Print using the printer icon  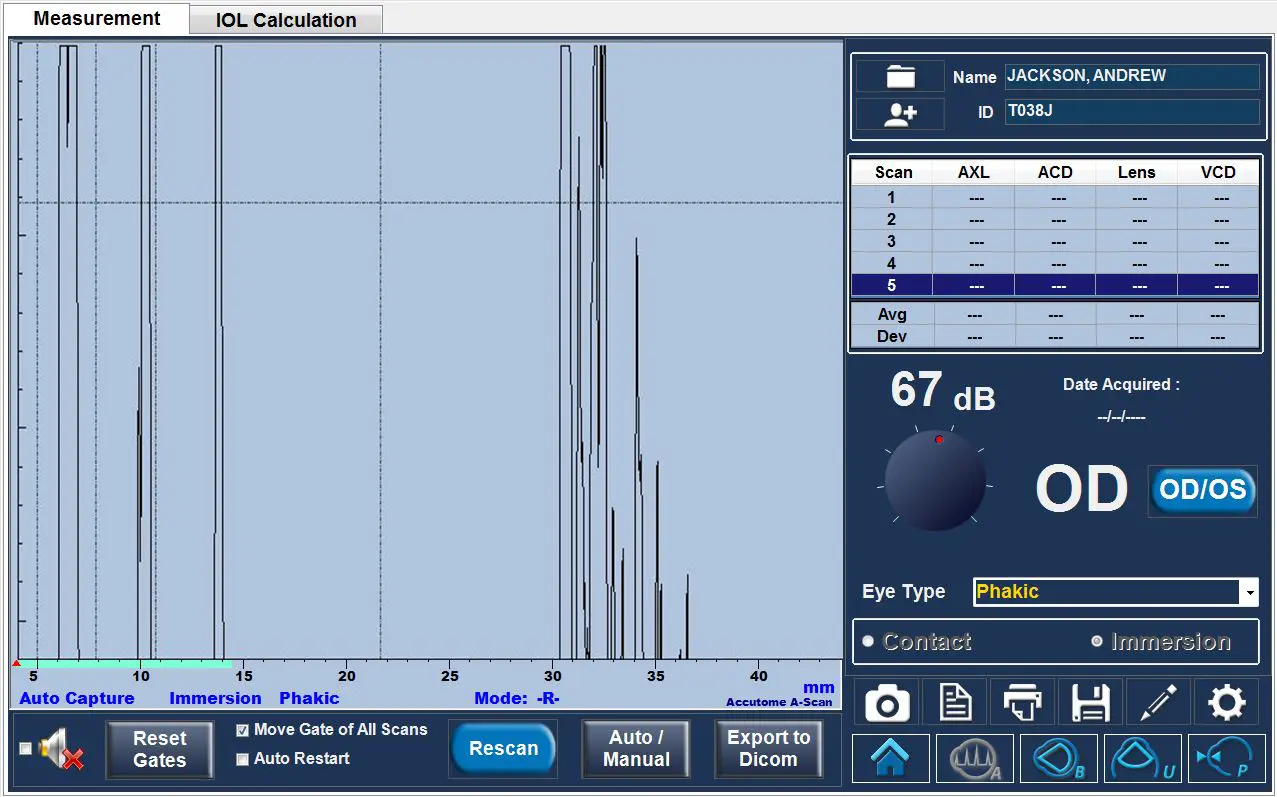(x=1022, y=703)
